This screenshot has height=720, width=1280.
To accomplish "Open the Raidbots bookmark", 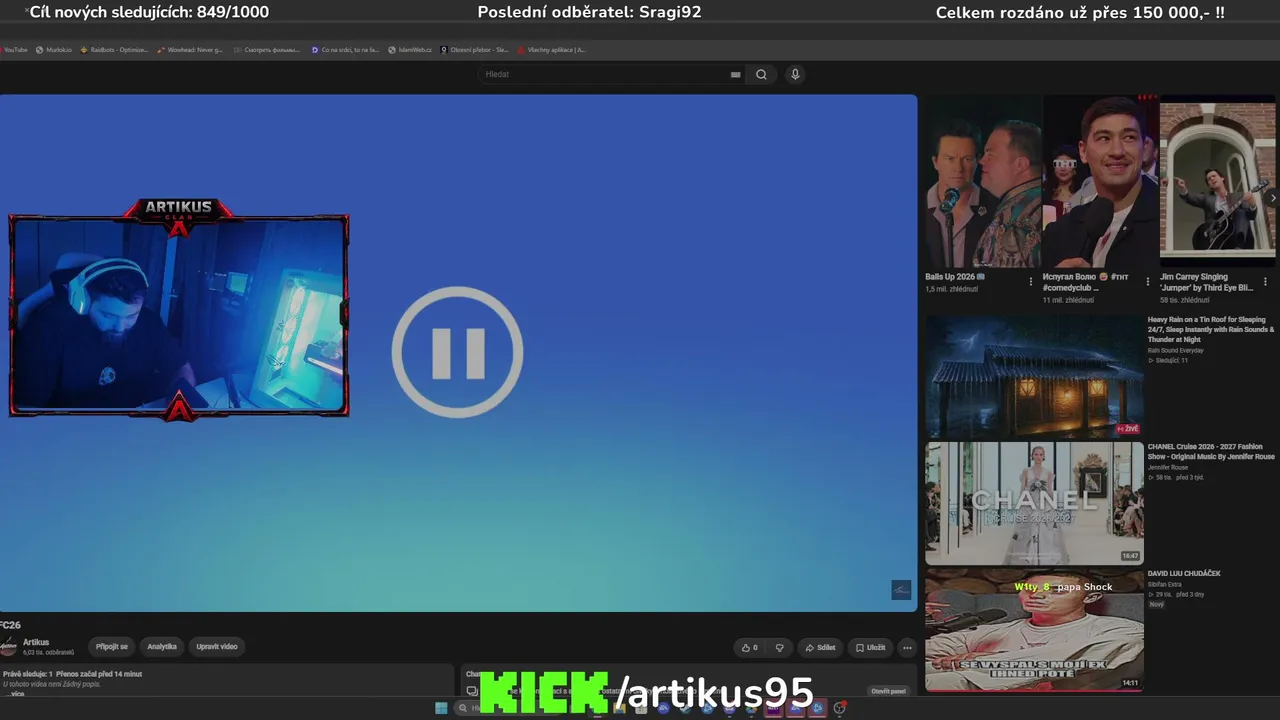I will (113, 50).
